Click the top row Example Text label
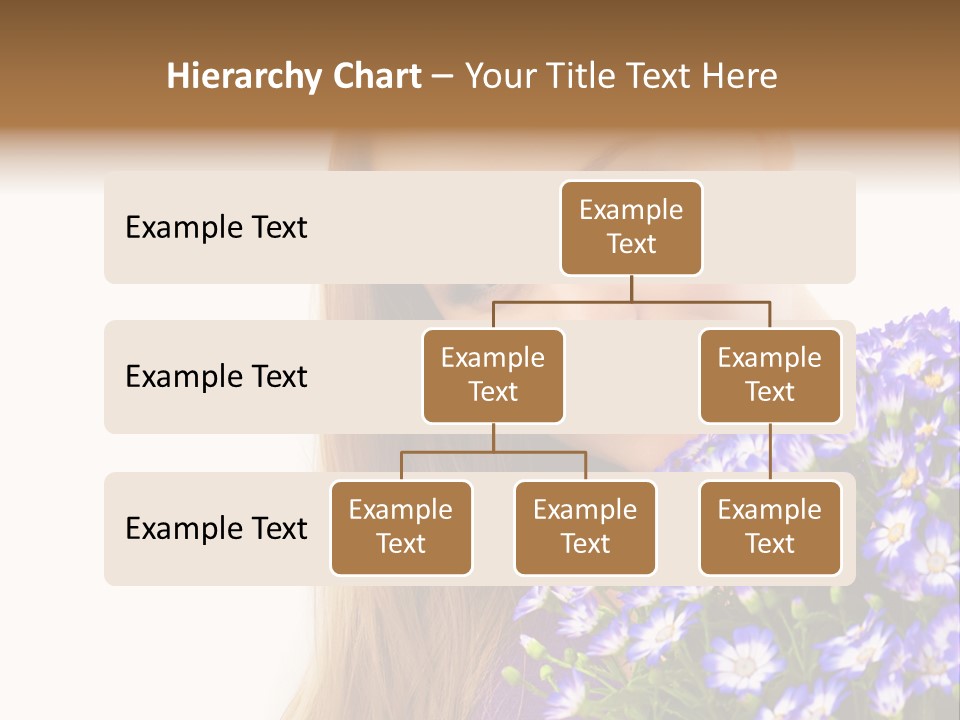Viewport: 960px width, 720px height. [x=215, y=228]
